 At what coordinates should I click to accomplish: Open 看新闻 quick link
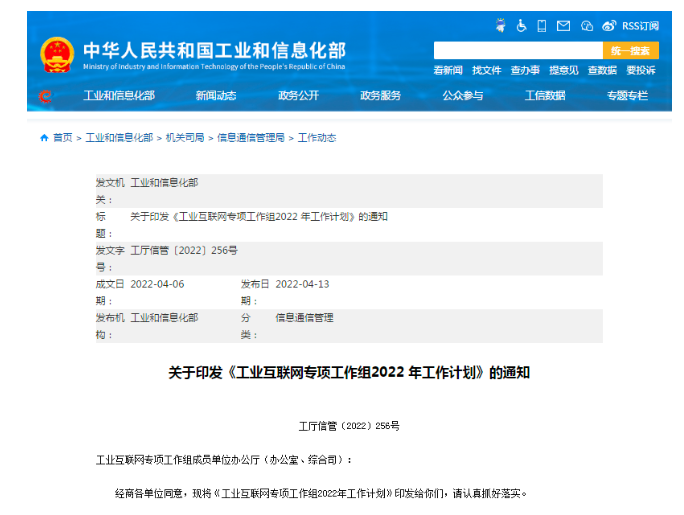pos(448,70)
